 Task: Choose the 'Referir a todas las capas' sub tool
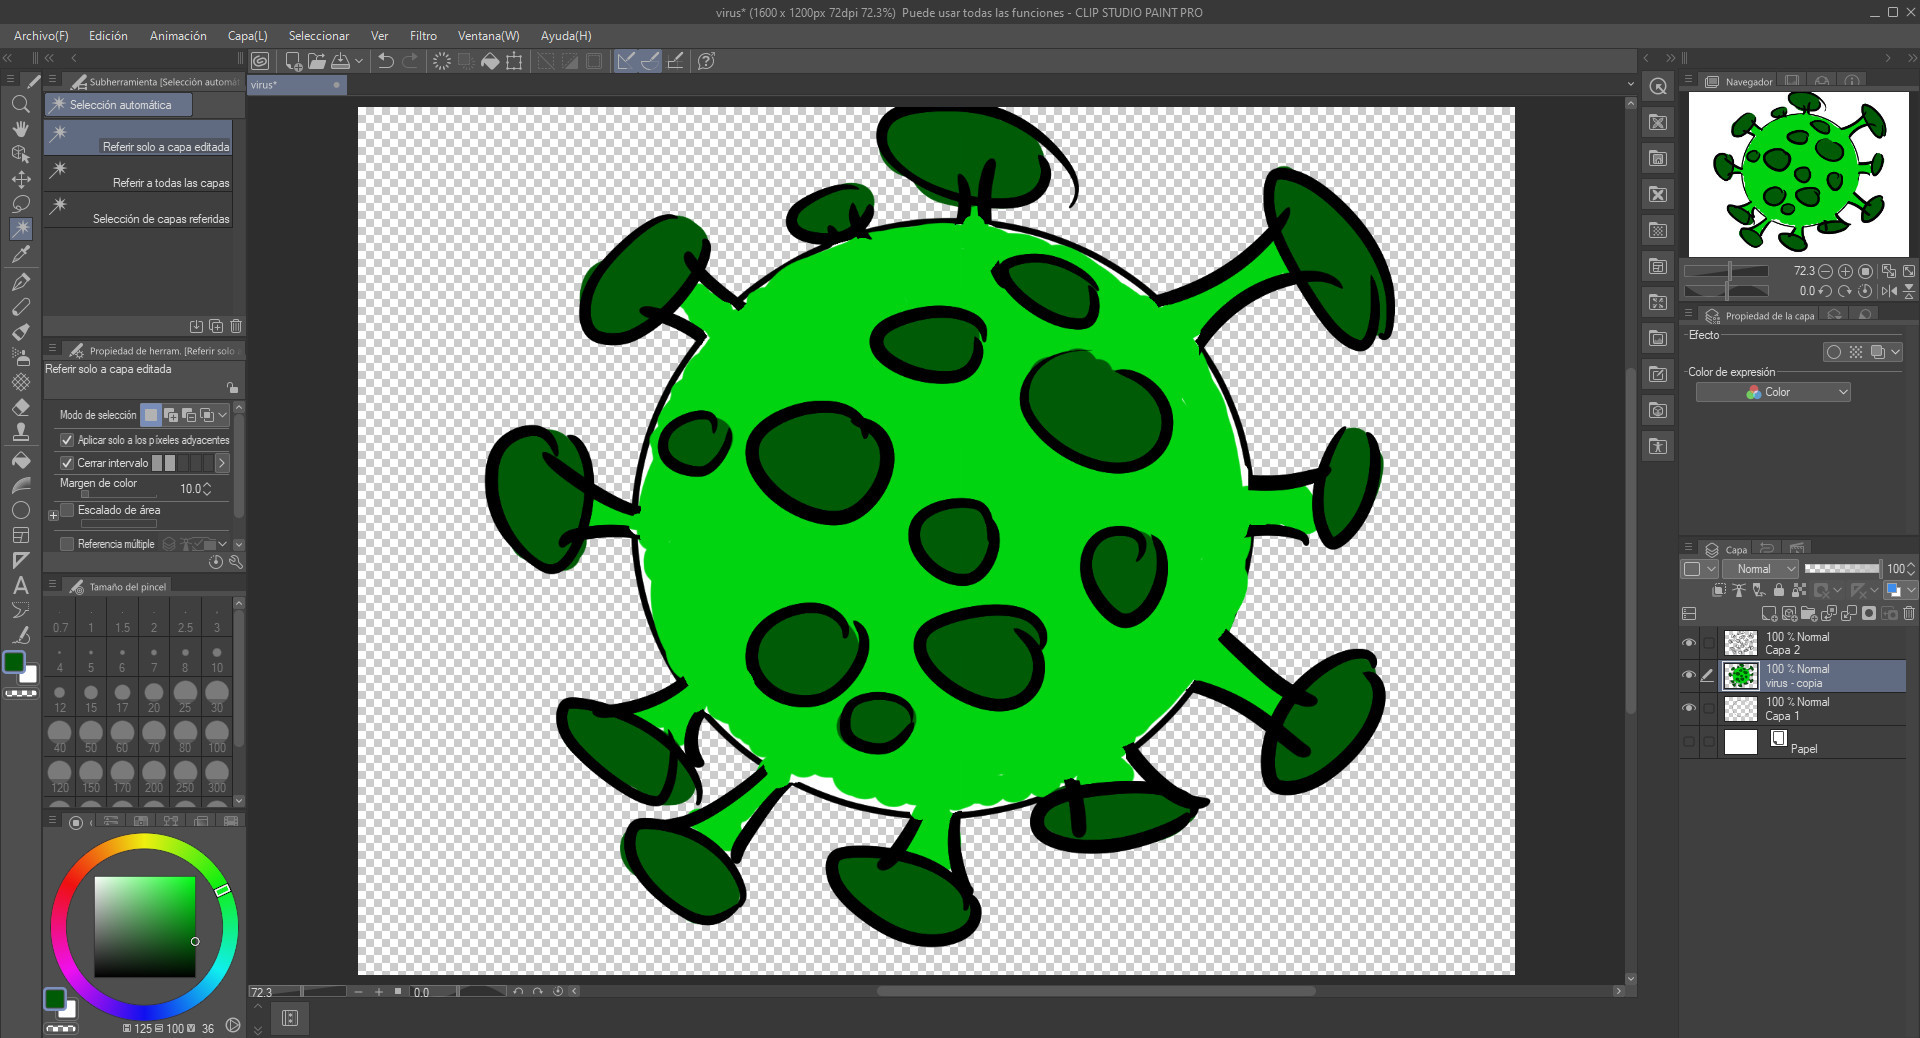pos(138,174)
